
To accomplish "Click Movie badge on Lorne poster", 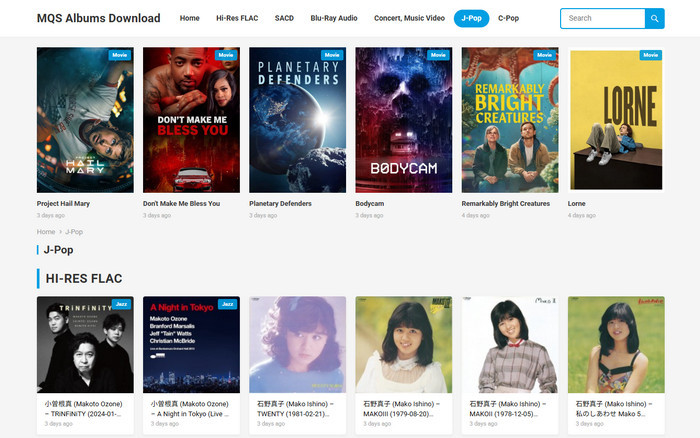I will coord(651,55).
